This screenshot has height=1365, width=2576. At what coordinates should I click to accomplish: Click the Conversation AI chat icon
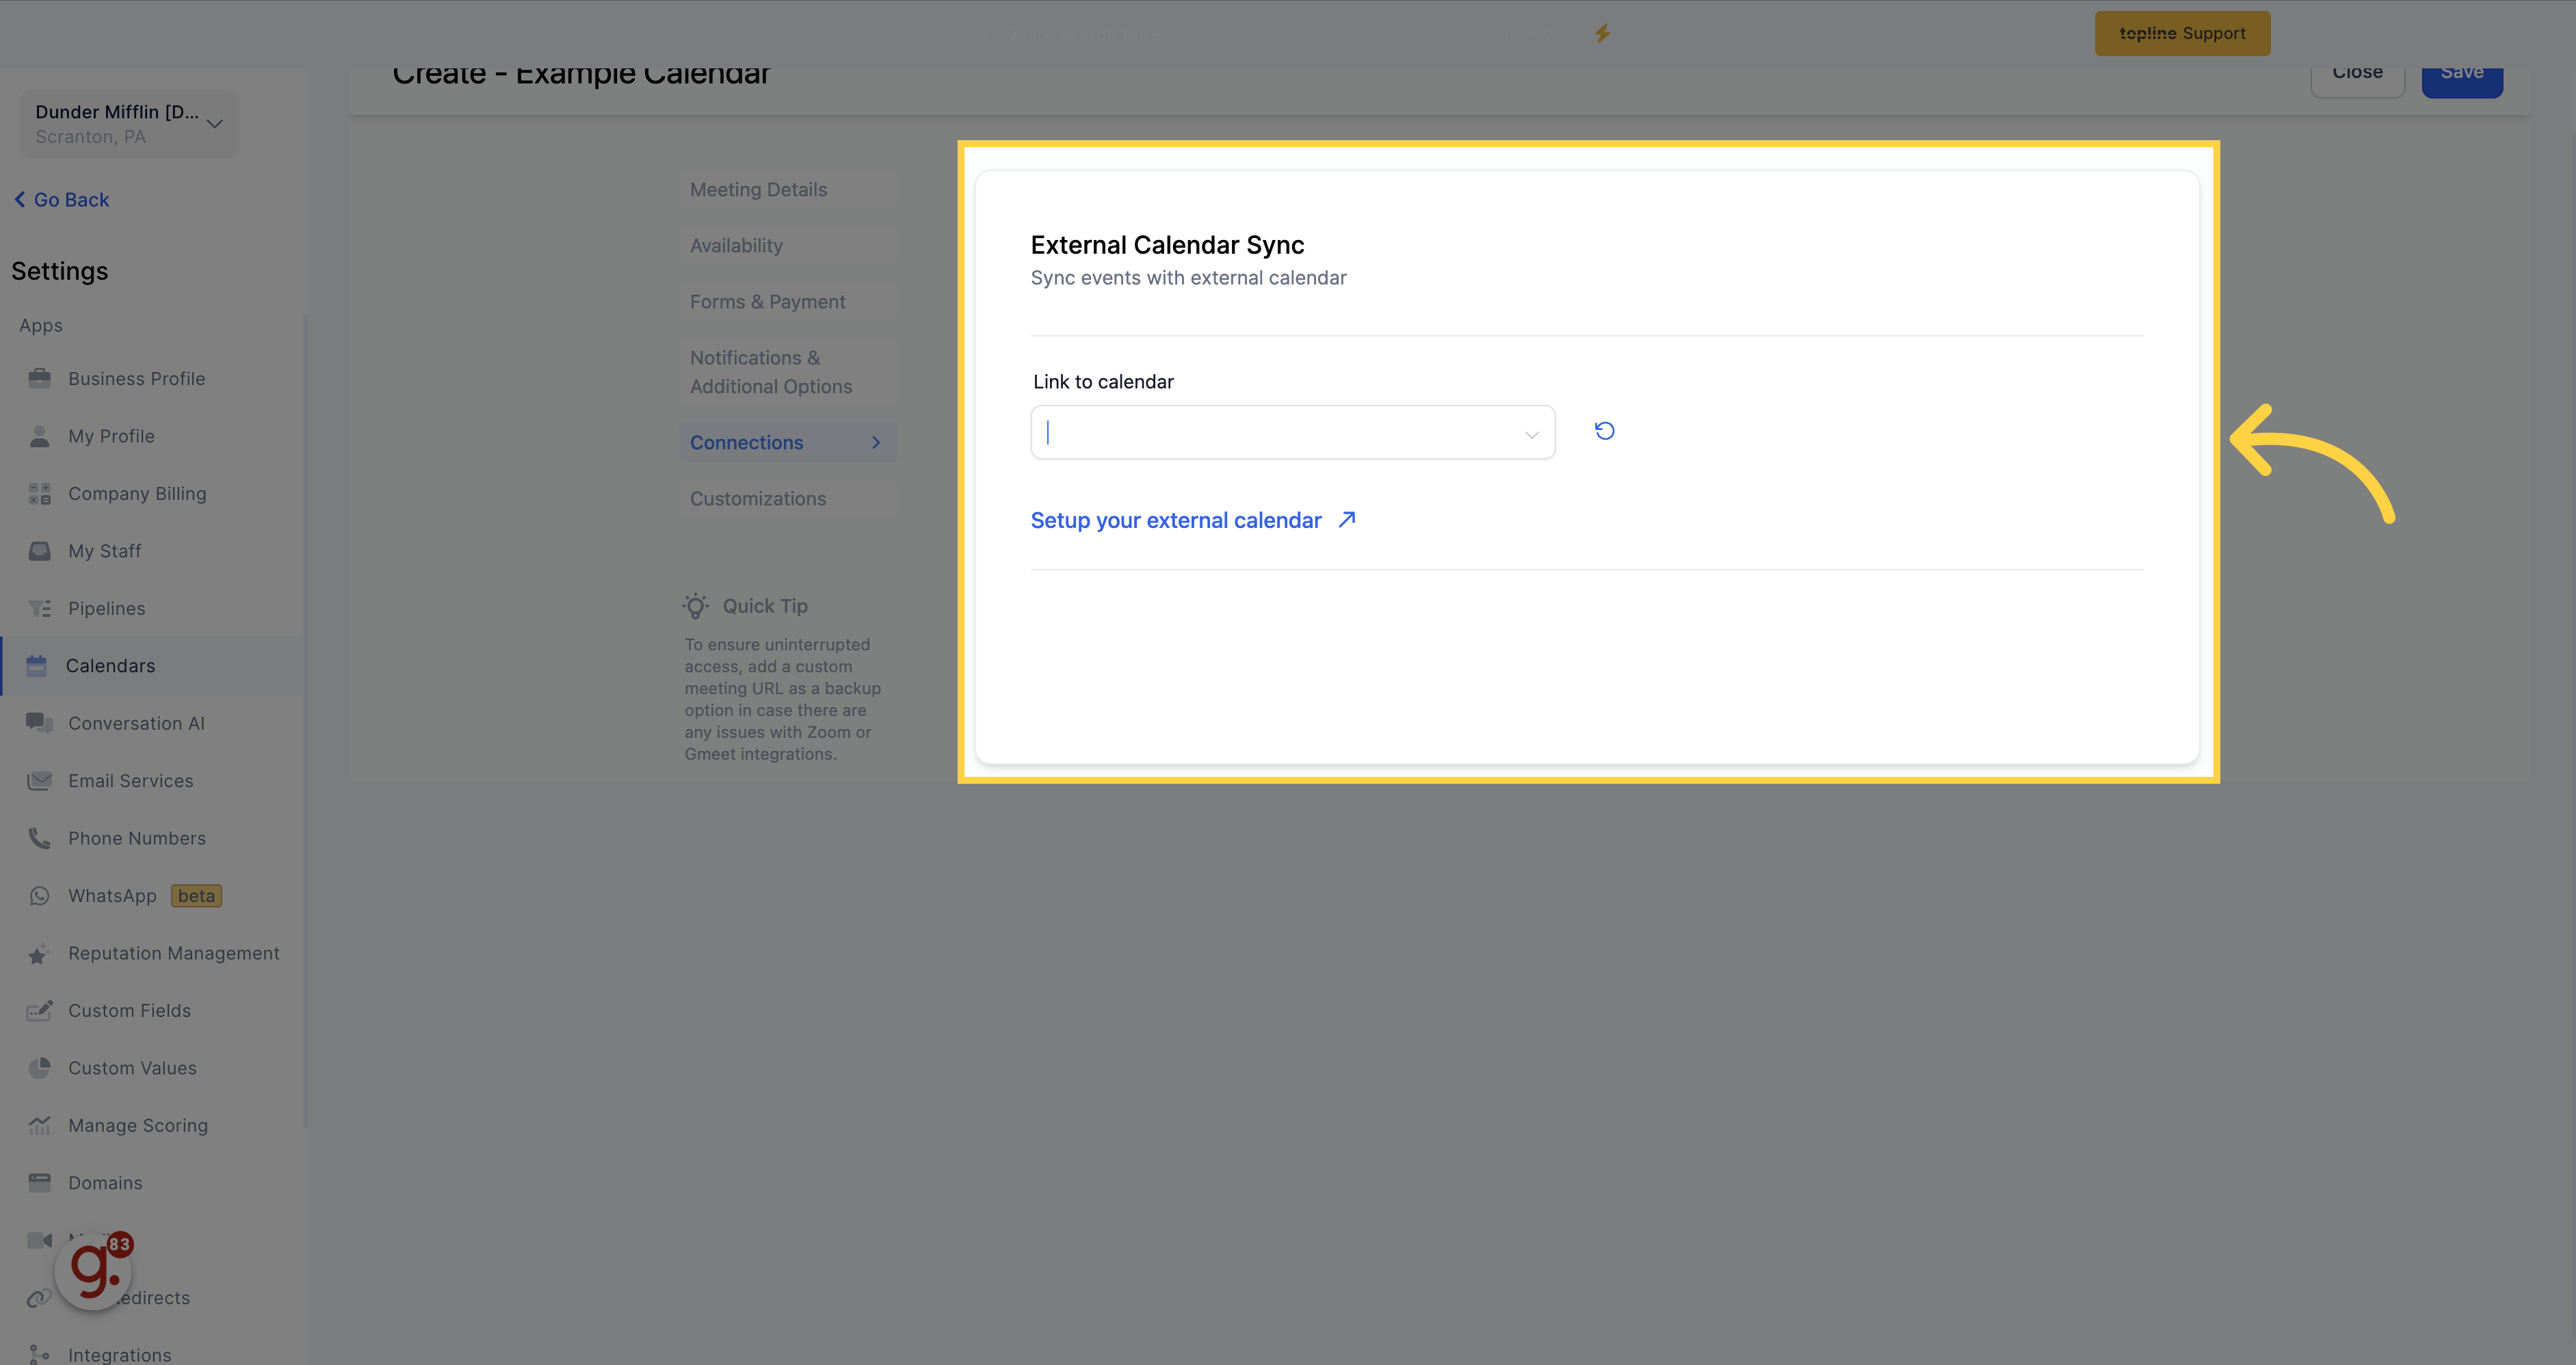(40, 723)
